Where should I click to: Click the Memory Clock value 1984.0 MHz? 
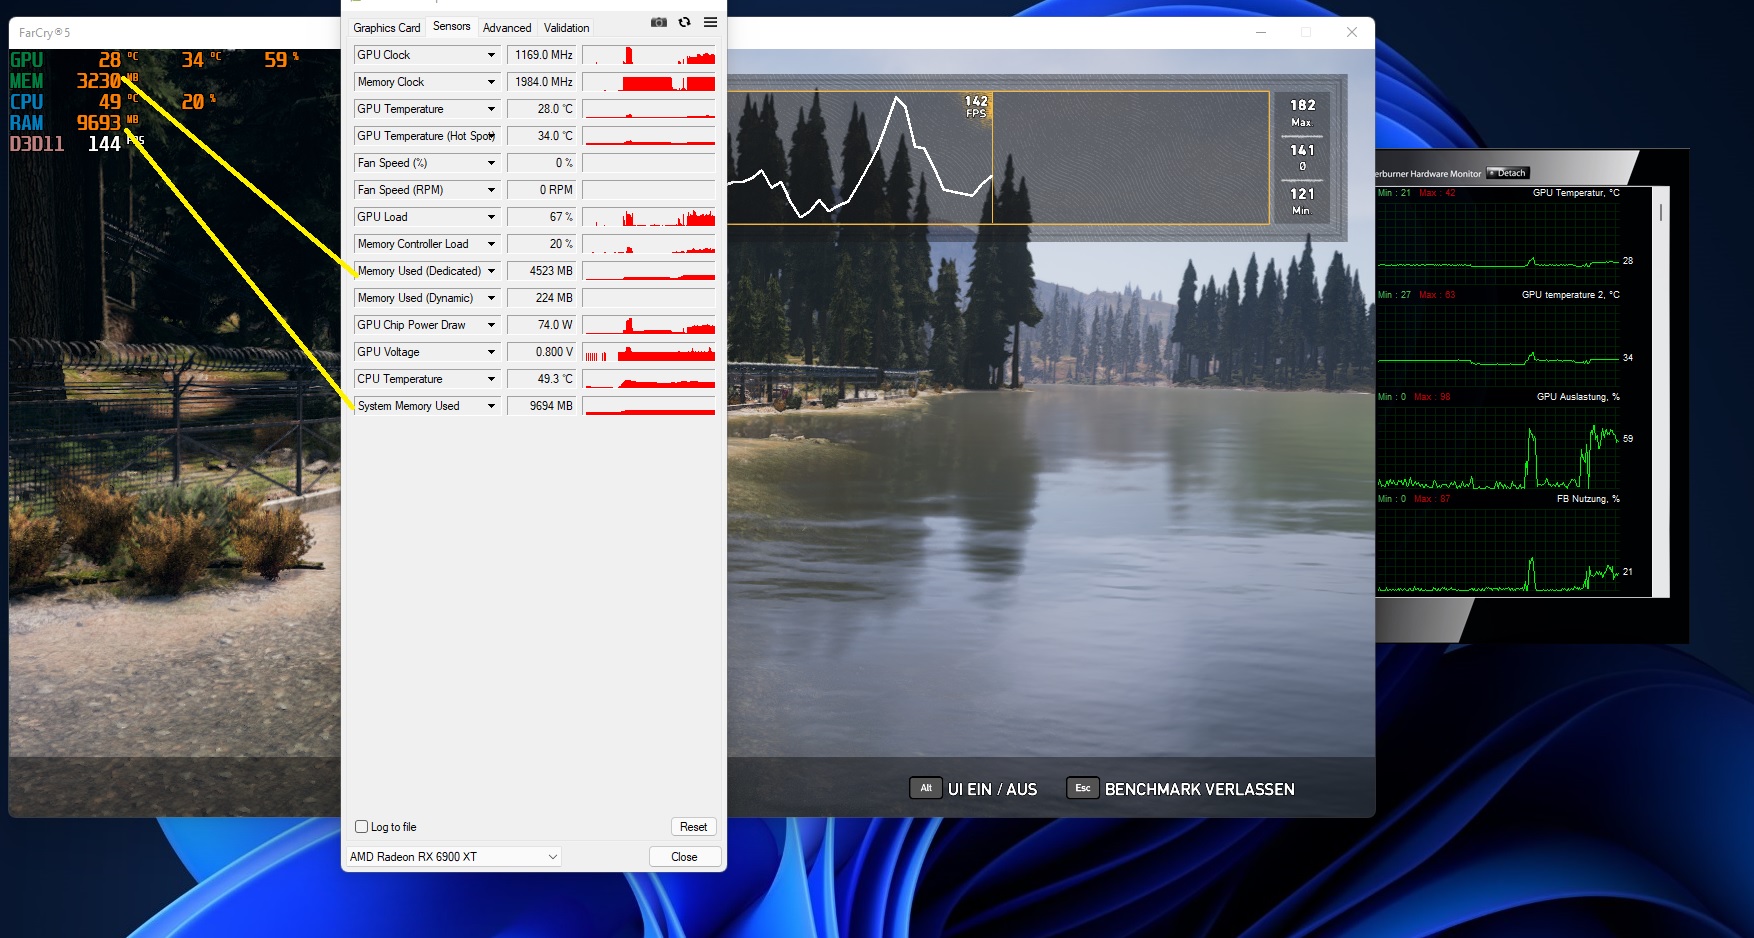[x=542, y=82]
